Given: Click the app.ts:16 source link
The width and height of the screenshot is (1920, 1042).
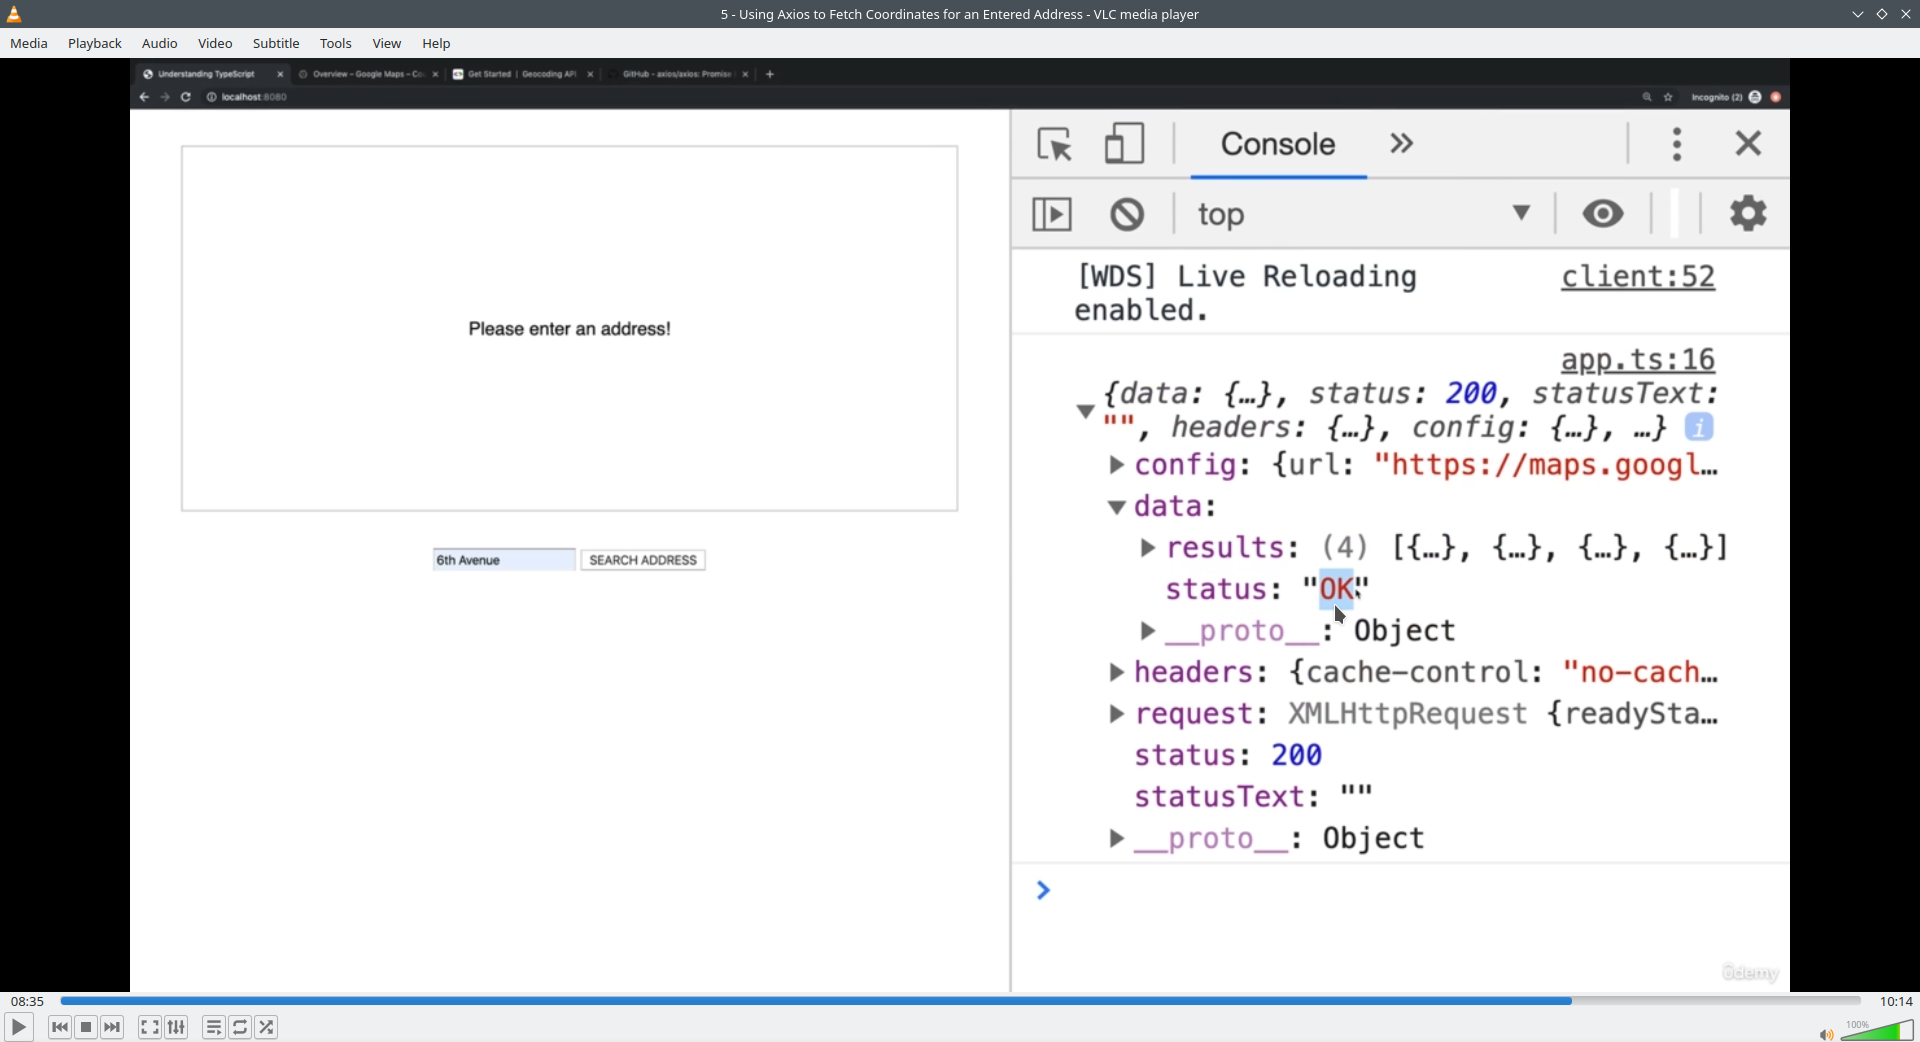Looking at the screenshot, I should (x=1637, y=359).
